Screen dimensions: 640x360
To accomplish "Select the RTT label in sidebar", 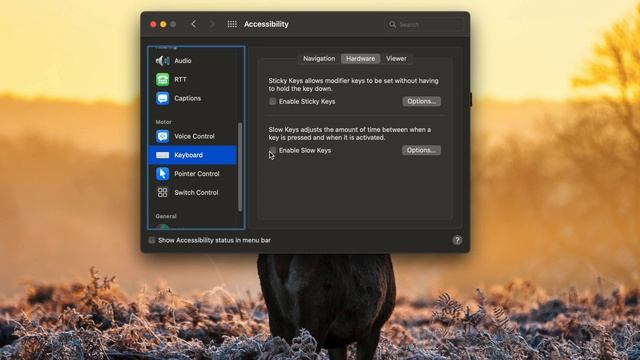I will click(180, 80).
